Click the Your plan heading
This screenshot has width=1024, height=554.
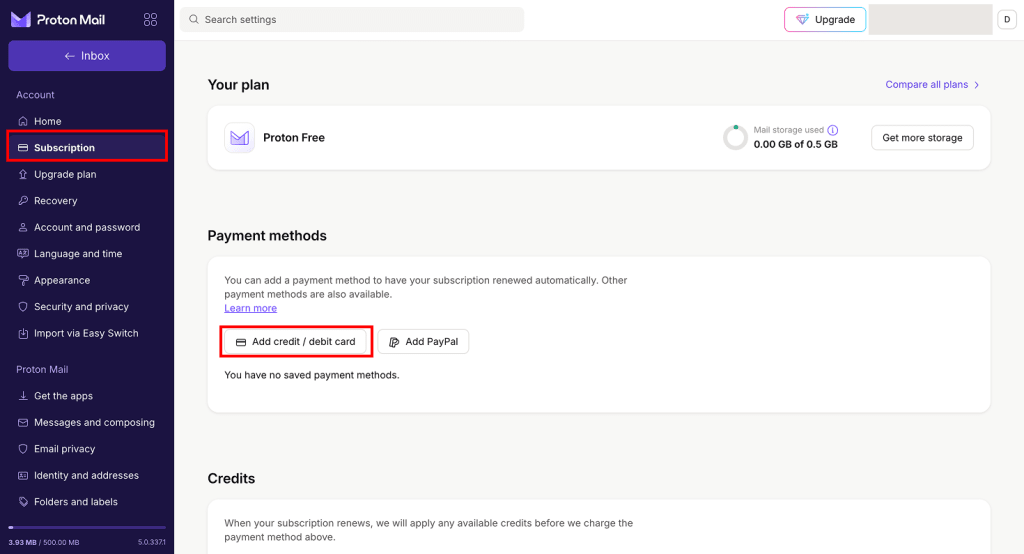238,85
